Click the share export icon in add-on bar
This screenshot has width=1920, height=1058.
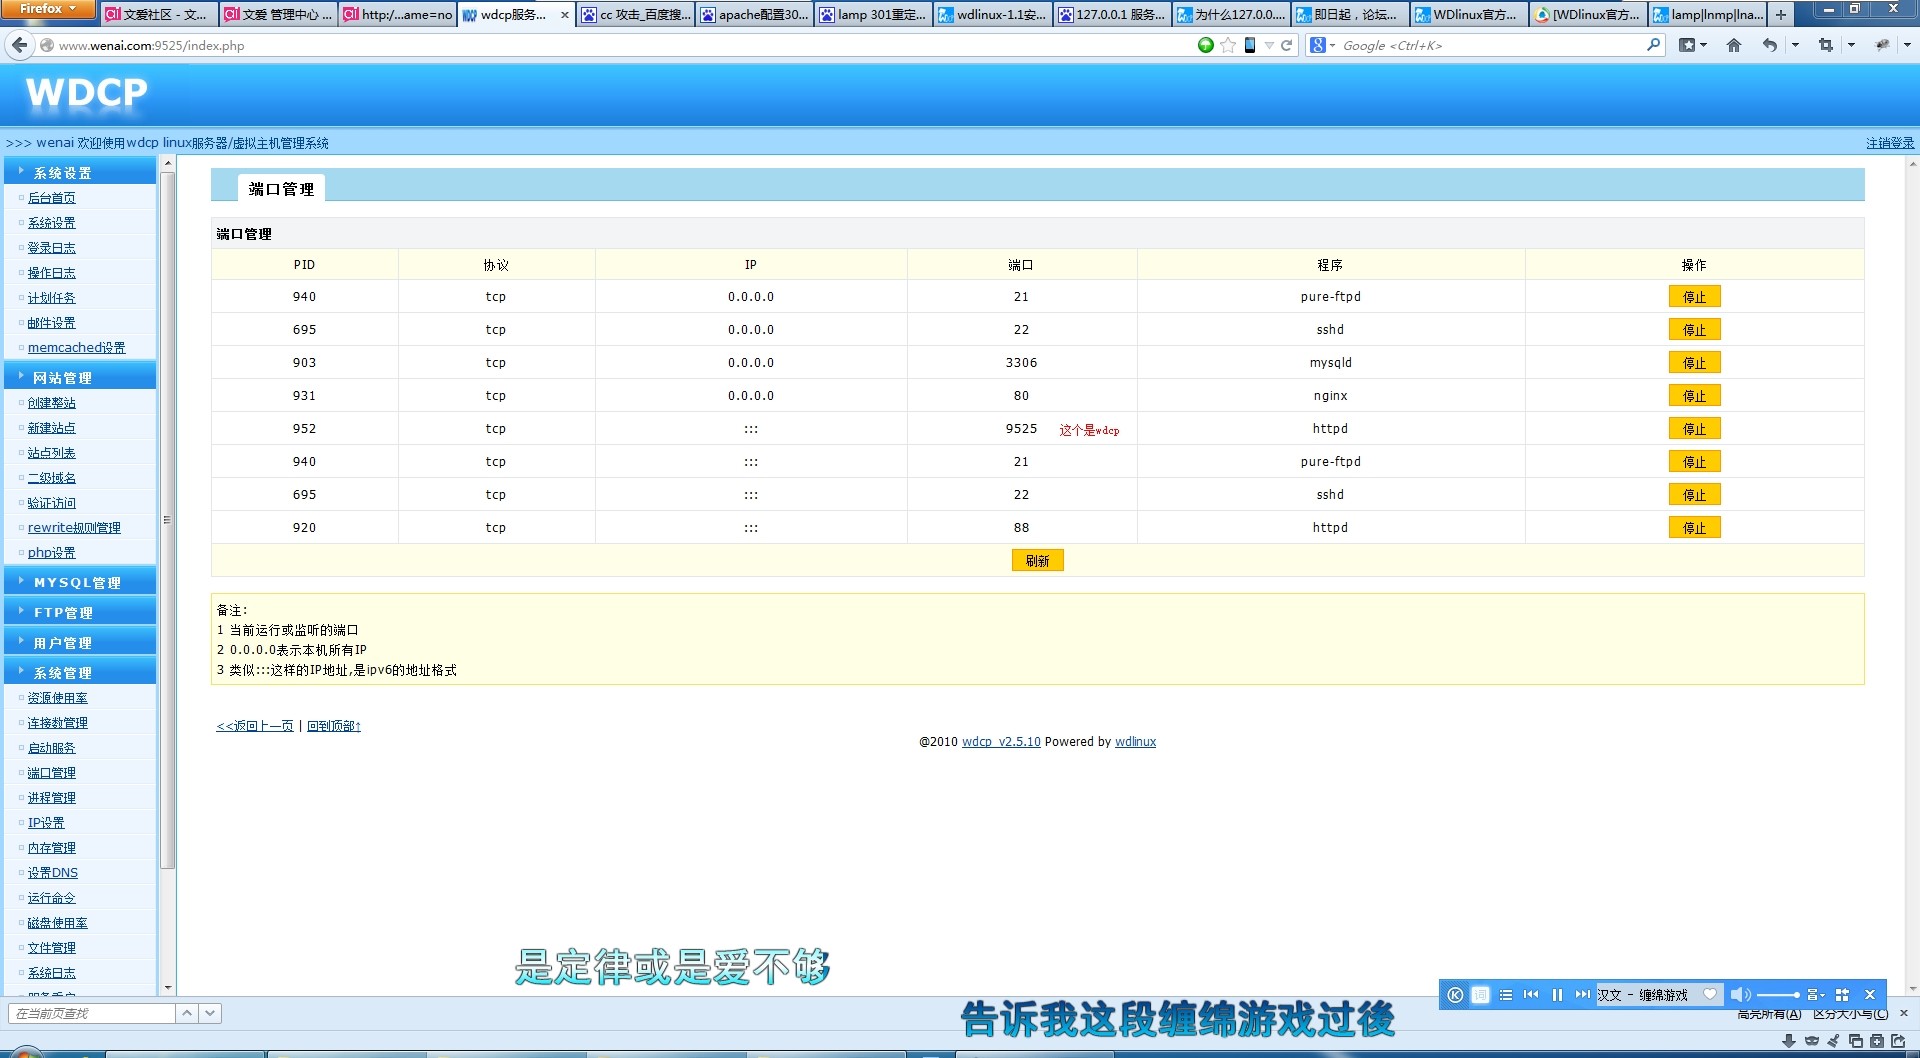pos(1898,1041)
